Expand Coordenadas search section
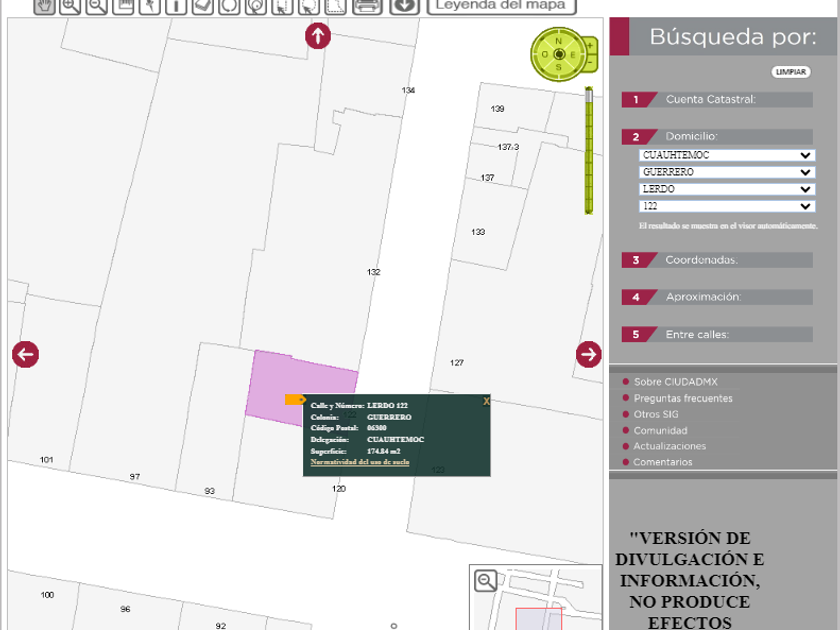The image size is (840, 630). (x=717, y=260)
